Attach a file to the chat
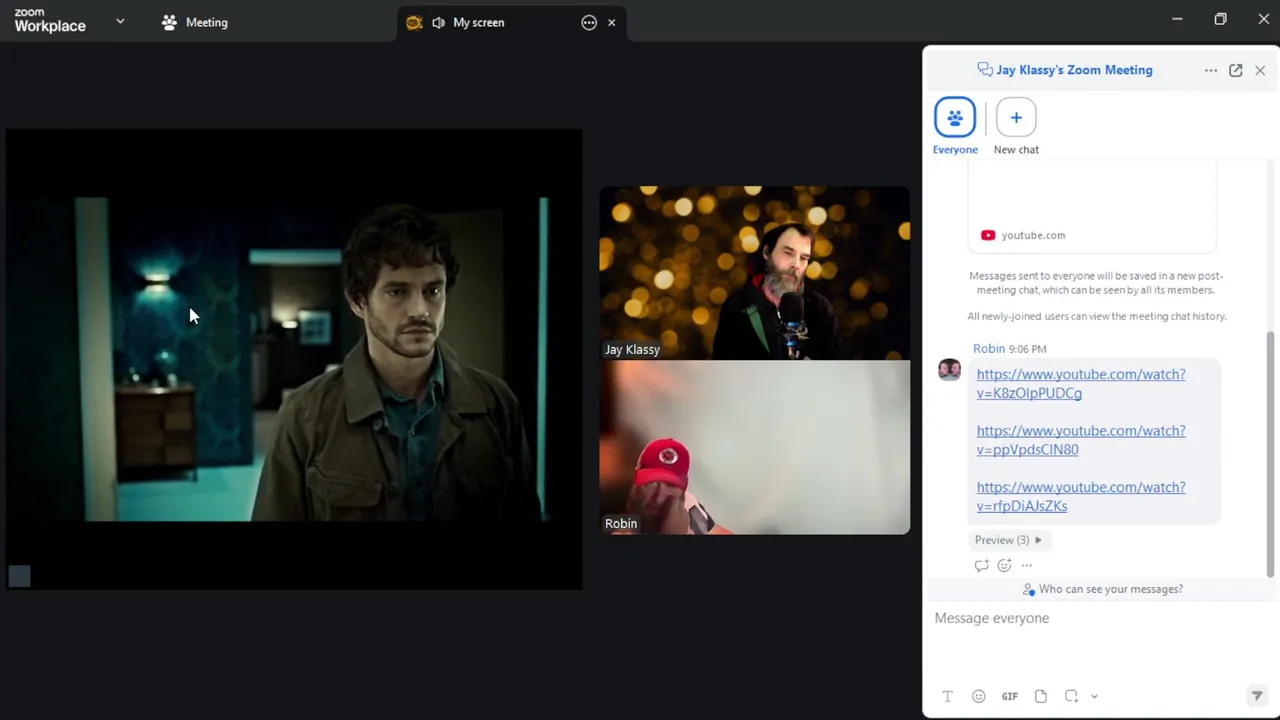Image resolution: width=1280 pixels, height=720 pixels. click(x=1041, y=696)
